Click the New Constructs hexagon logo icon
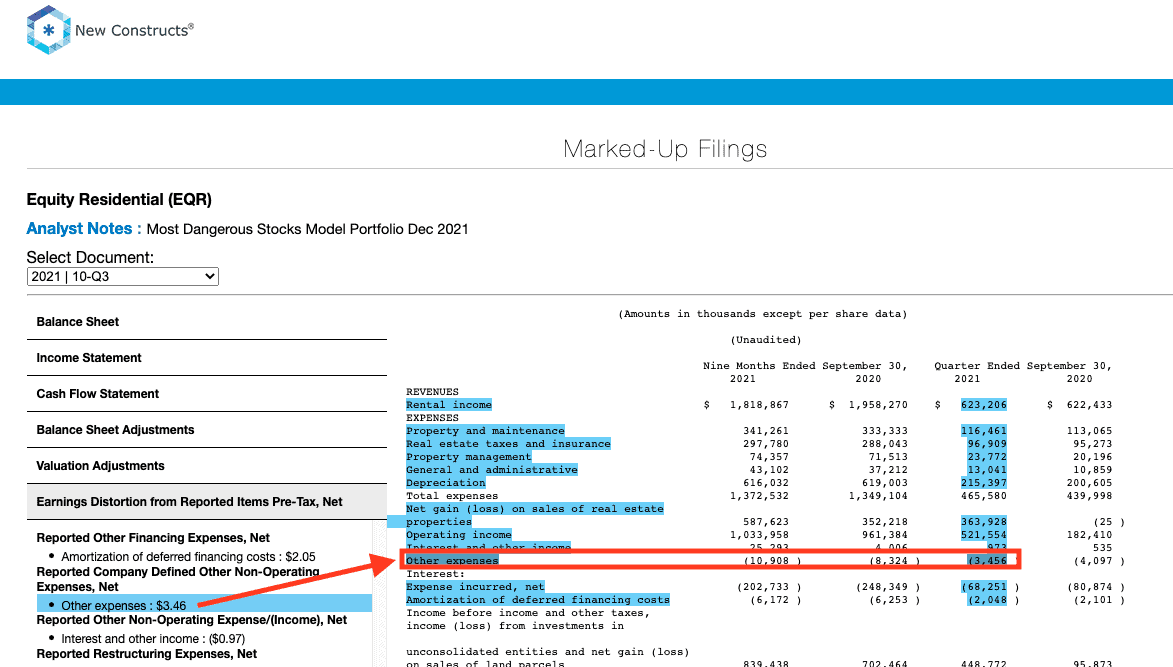The image size is (1173, 667). (x=49, y=30)
